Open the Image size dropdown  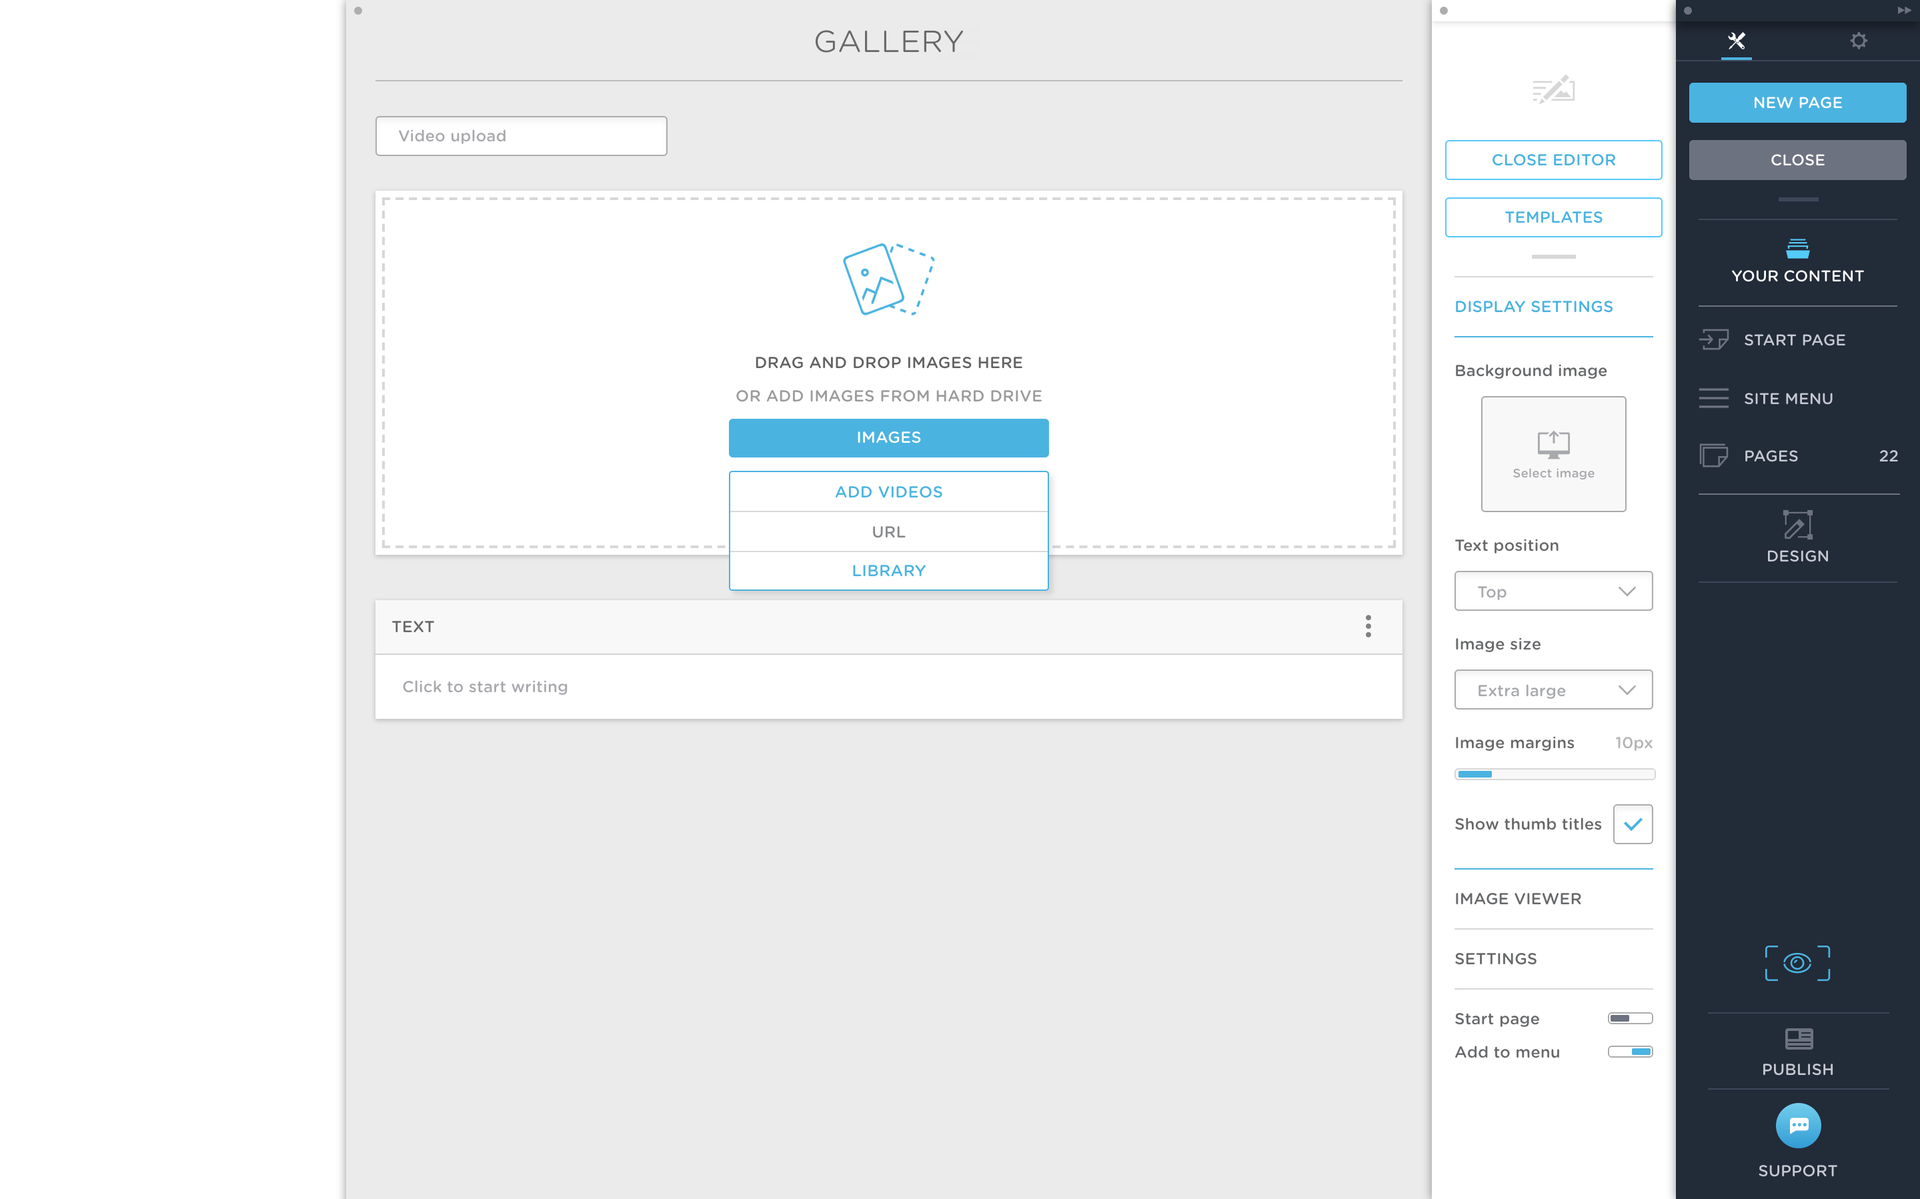[1553, 690]
